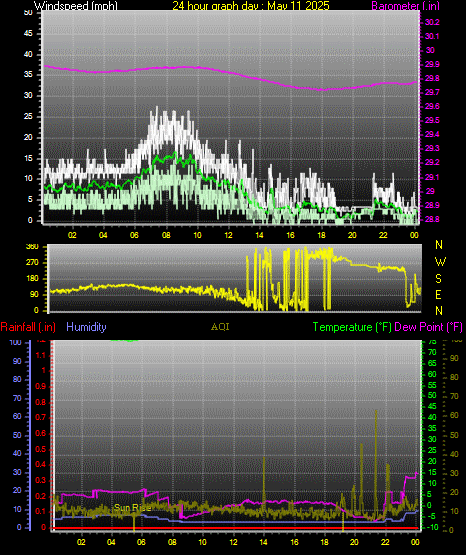Click the '-10' green temperature axis value
This screenshot has height=555, width=466.
433,527
